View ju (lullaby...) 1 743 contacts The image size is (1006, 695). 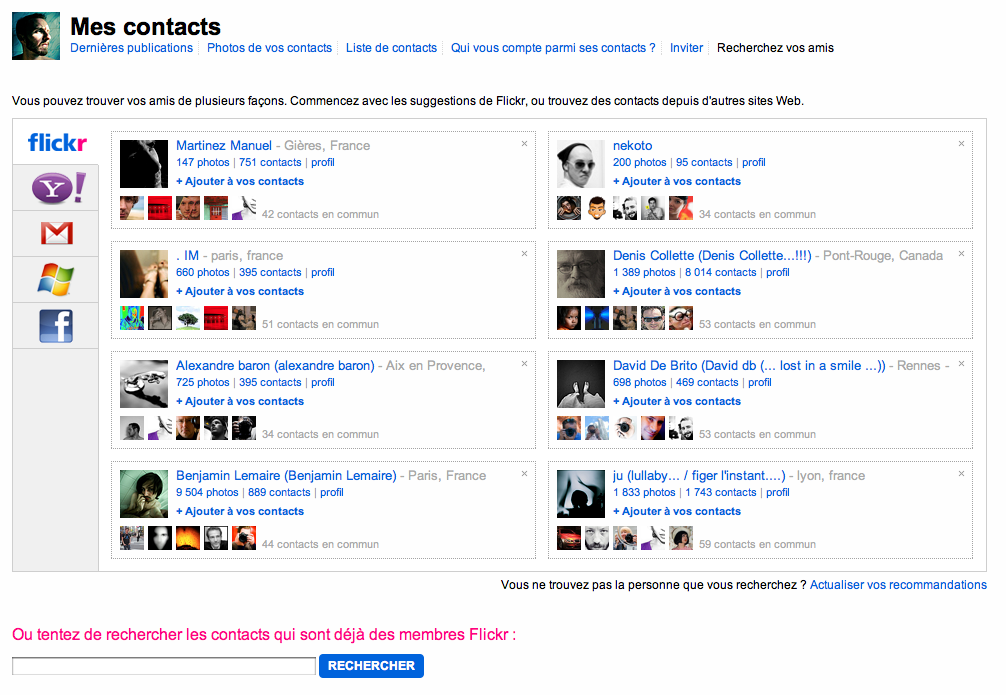click(721, 492)
